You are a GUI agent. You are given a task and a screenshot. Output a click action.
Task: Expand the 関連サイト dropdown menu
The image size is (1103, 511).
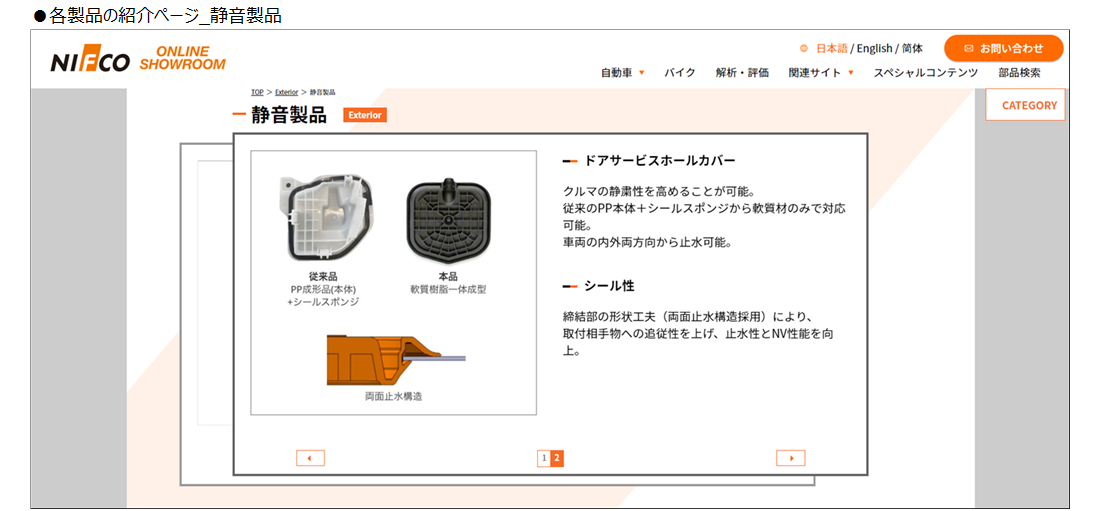[821, 72]
